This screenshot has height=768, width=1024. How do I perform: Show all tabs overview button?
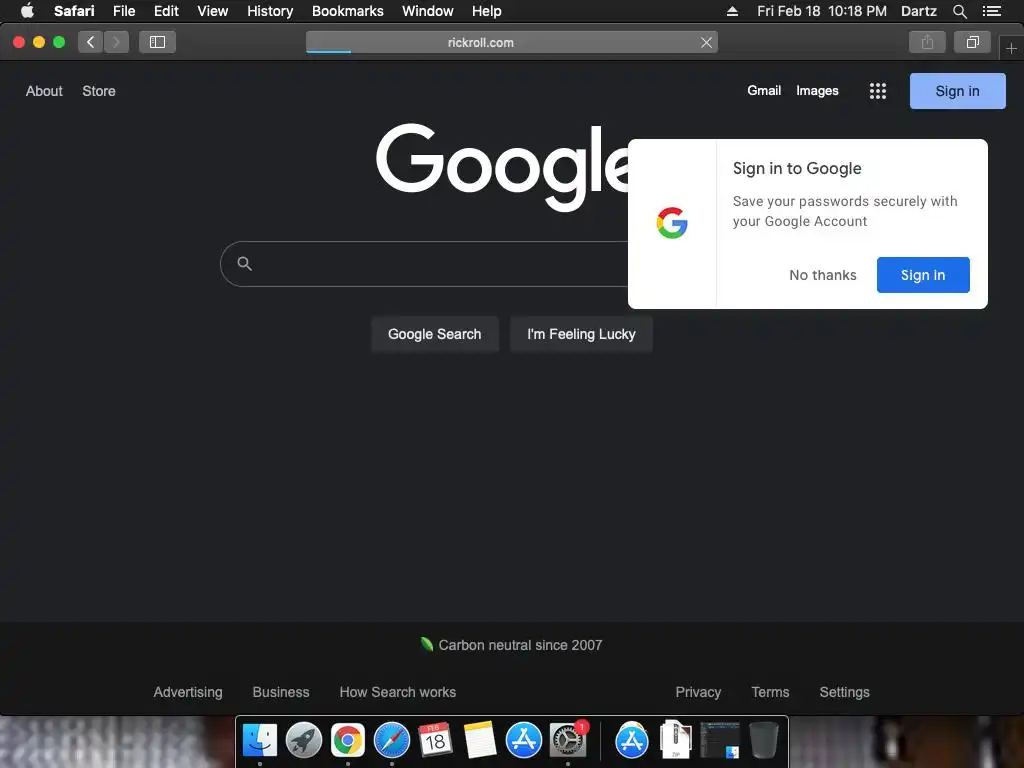(x=972, y=42)
